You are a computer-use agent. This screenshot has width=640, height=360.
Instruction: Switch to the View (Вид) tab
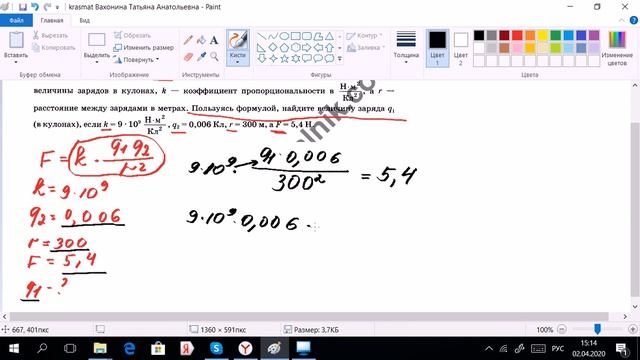[84, 20]
